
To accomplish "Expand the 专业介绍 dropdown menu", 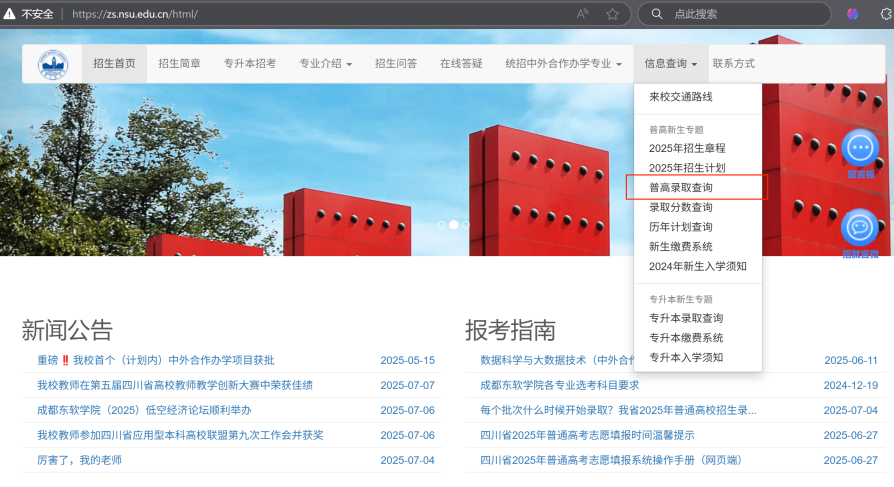I will pyautogui.click(x=326, y=64).
